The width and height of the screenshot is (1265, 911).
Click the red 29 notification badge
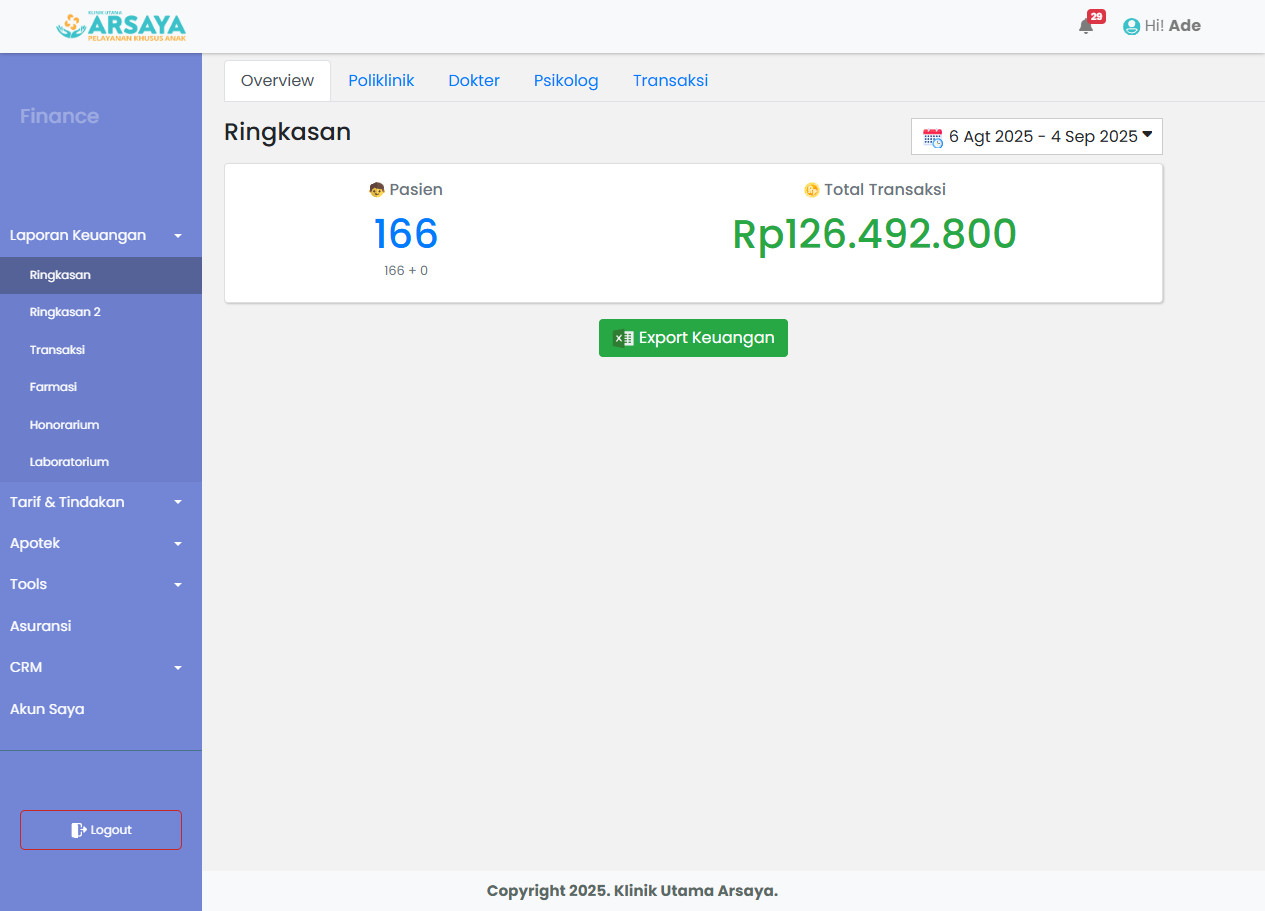click(x=1096, y=17)
